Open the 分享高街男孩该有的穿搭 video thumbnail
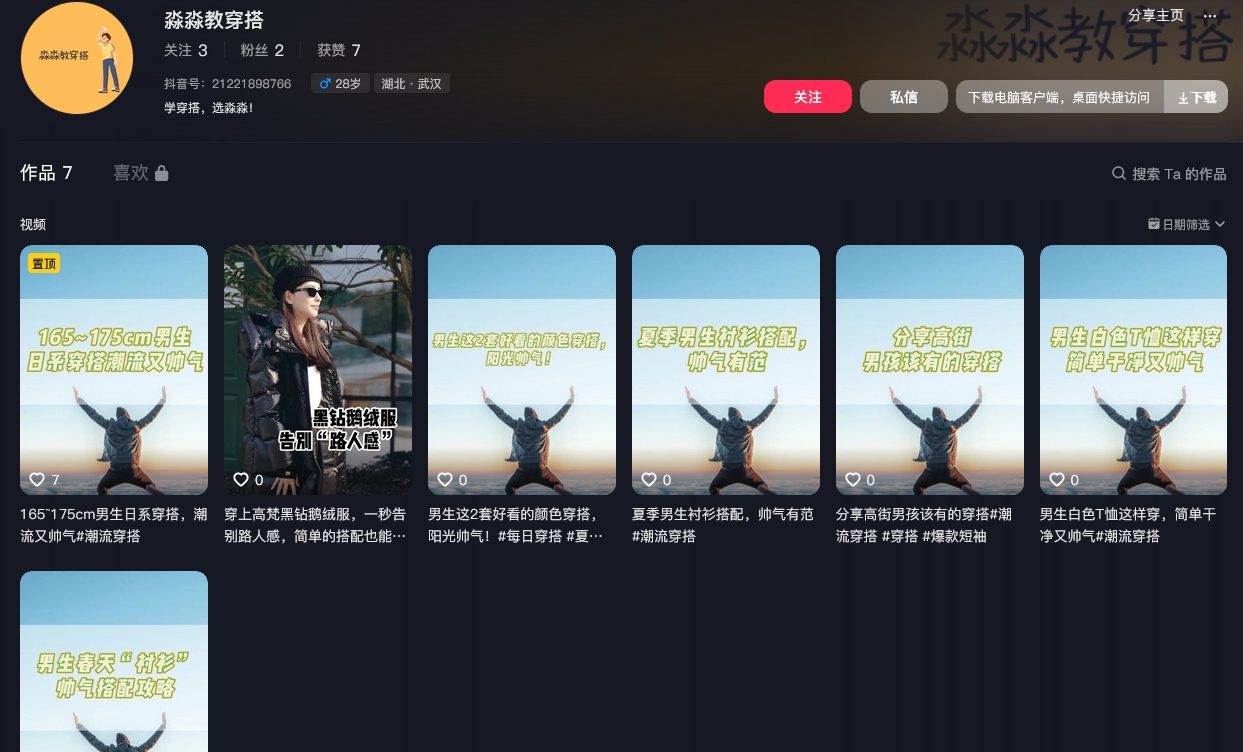Viewport: 1243px width, 752px height. 930,370
